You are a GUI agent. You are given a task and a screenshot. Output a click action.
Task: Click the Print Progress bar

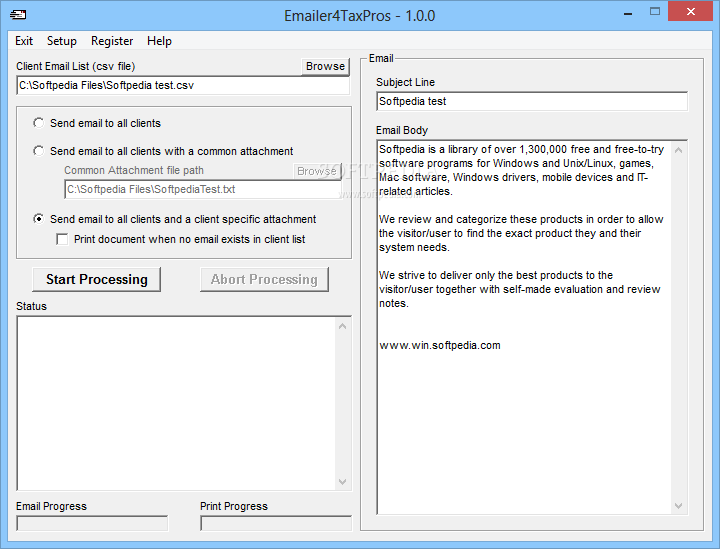(276, 523)
